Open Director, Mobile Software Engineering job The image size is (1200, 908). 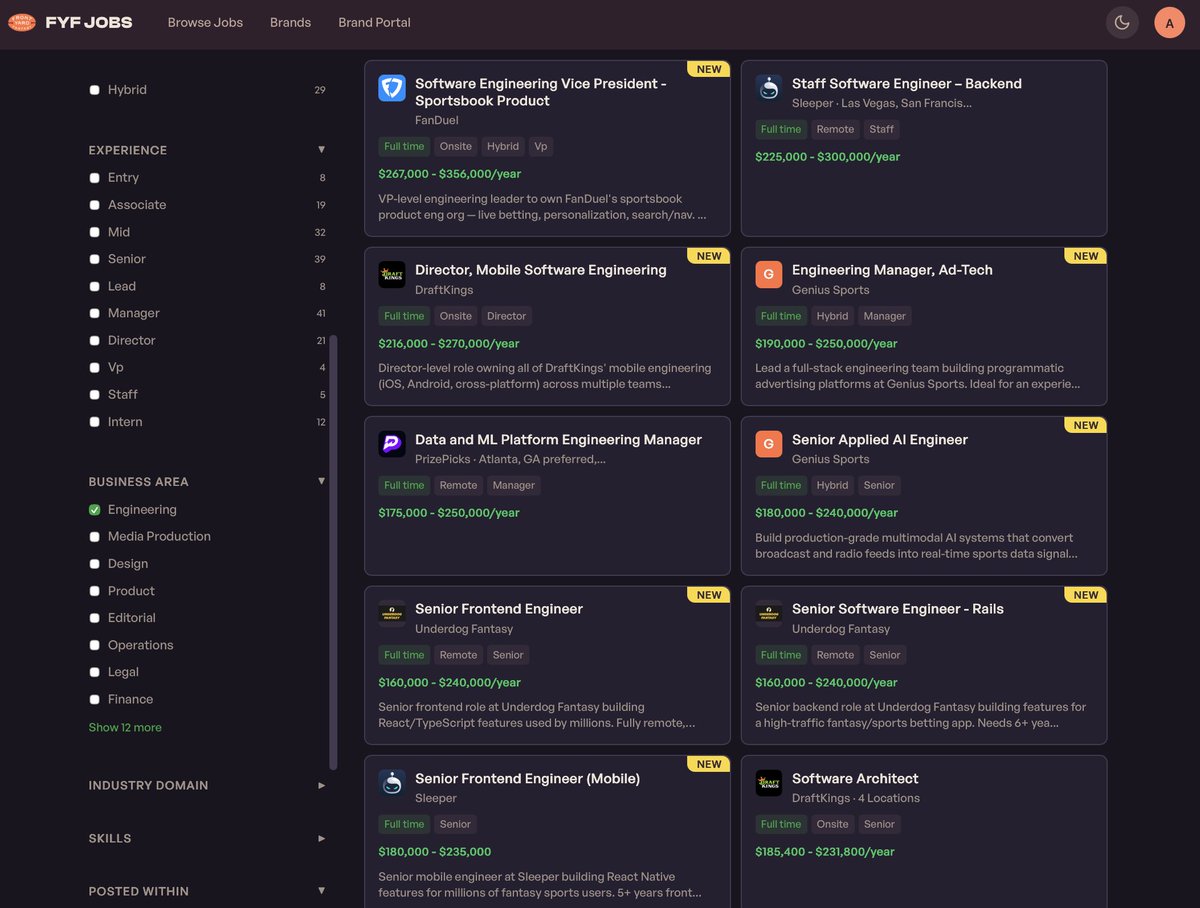tap(541, 270)
